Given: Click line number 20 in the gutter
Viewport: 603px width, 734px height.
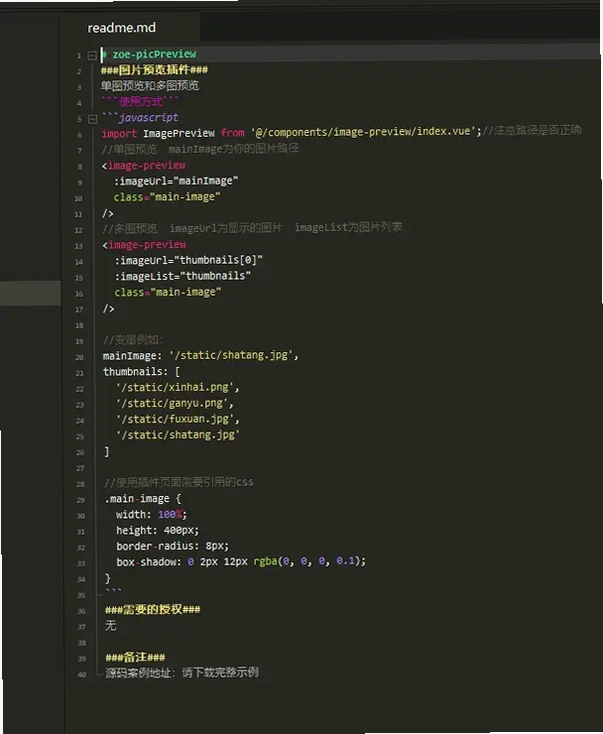Looking at the screenshot, I should pyautogui.click(x=79, y=357).
